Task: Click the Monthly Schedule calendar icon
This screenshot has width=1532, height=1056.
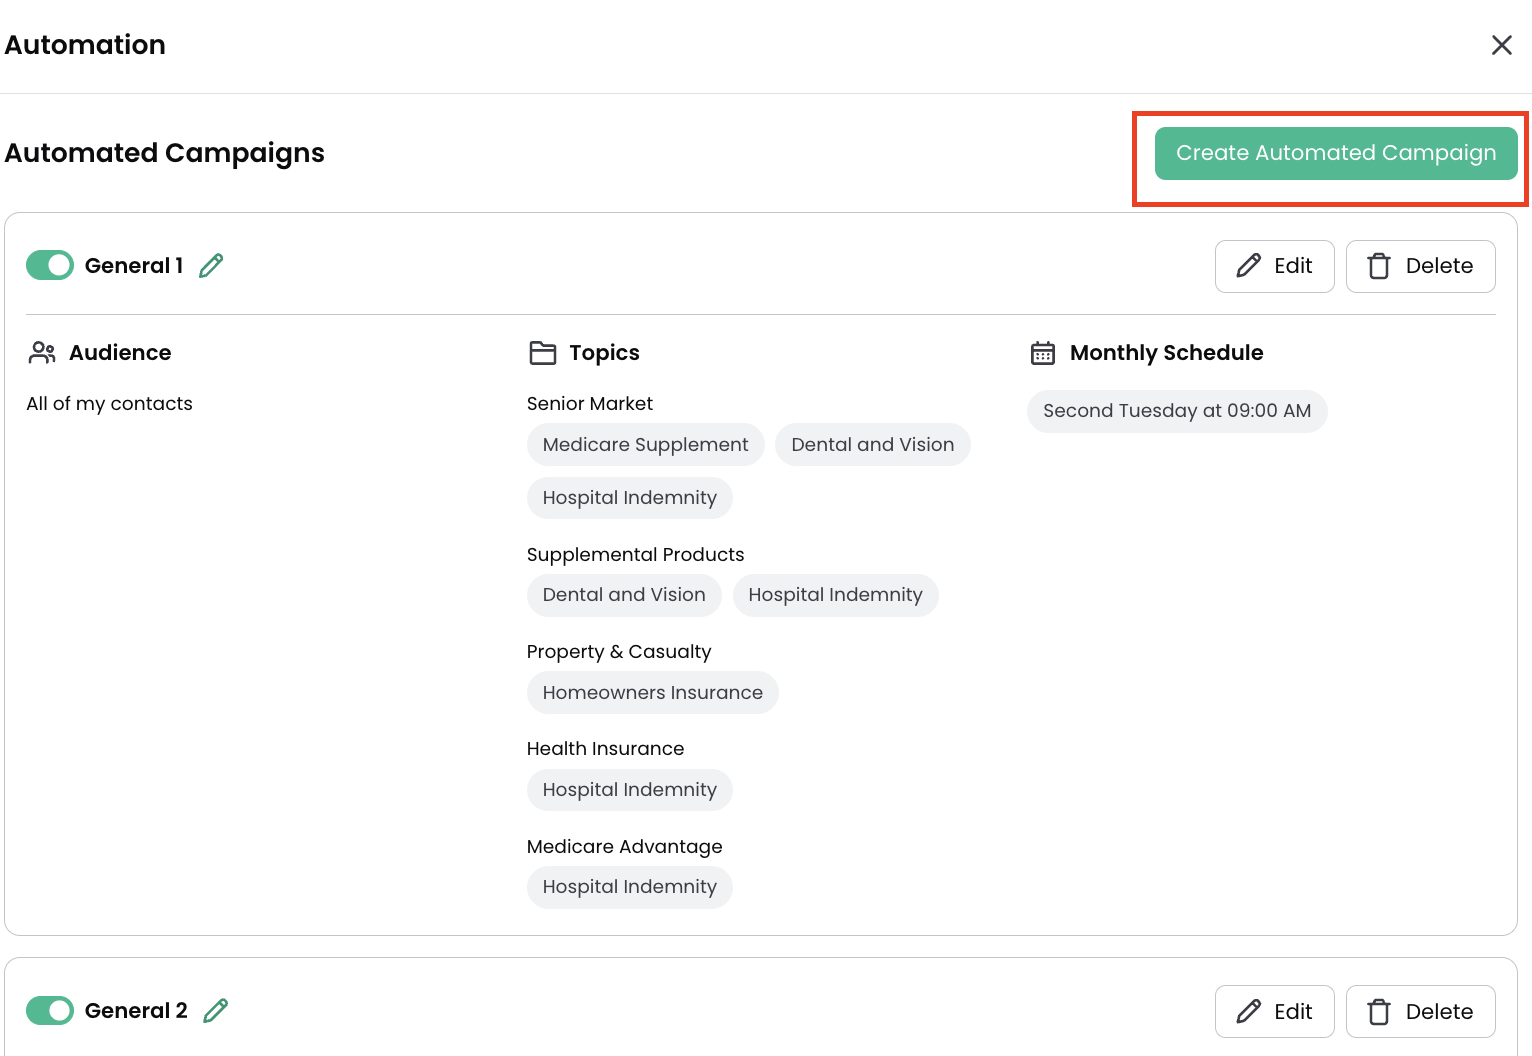Action: click(x=1043, y=353)
